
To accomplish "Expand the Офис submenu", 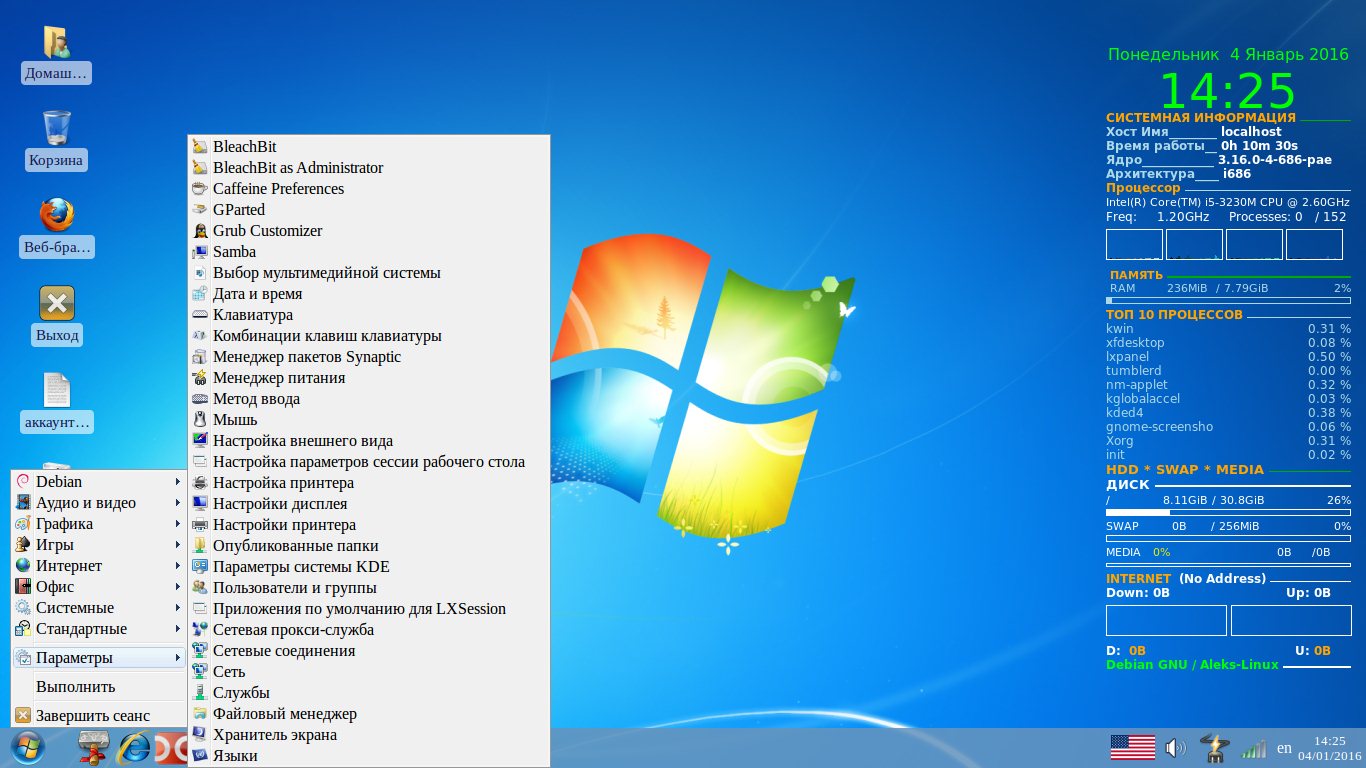I will point(98,586).
